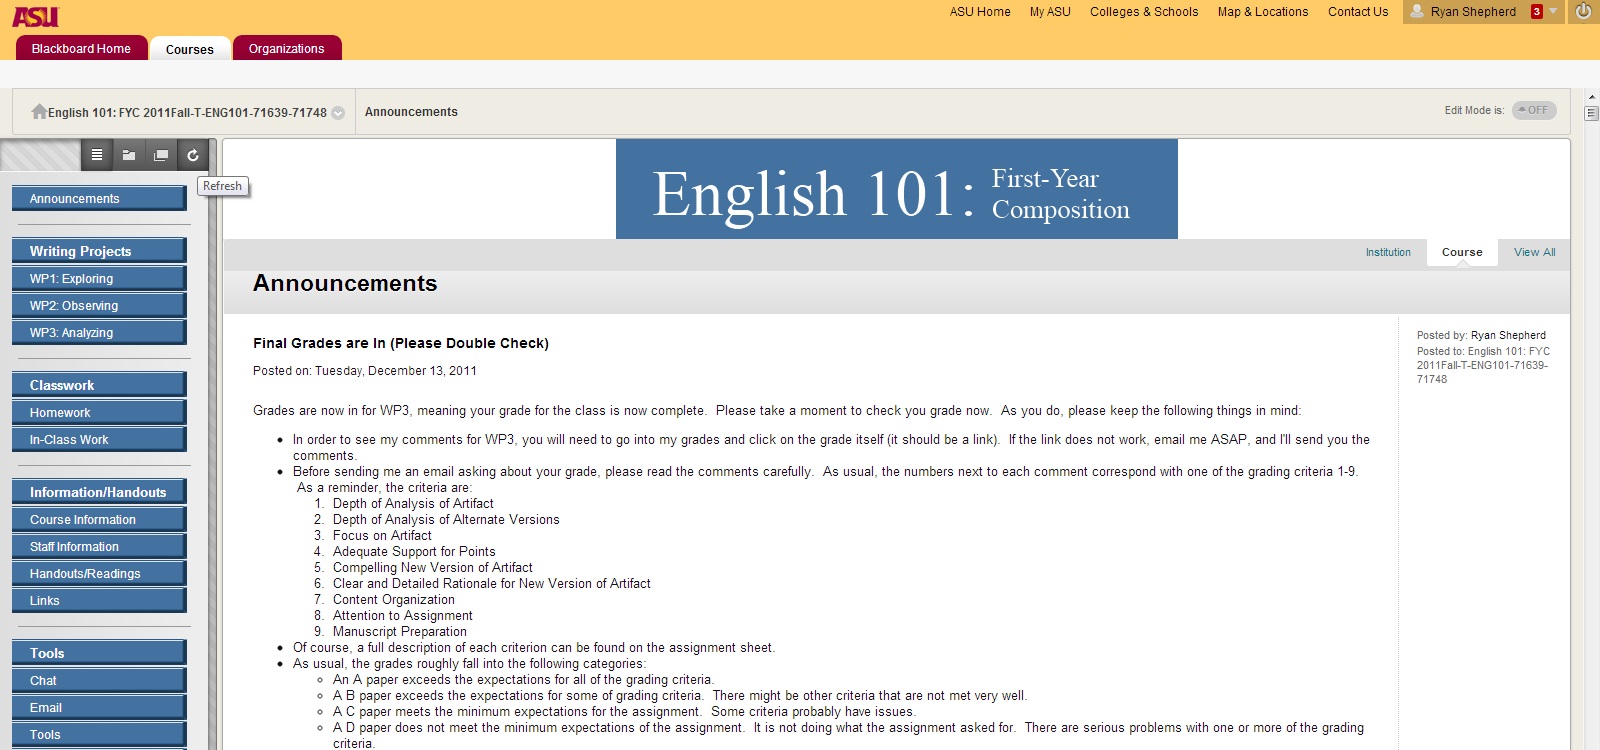This screenshot has height=750, width=1600.
Task: Open In-Class Work menu item
Action: tap(99, 439)
